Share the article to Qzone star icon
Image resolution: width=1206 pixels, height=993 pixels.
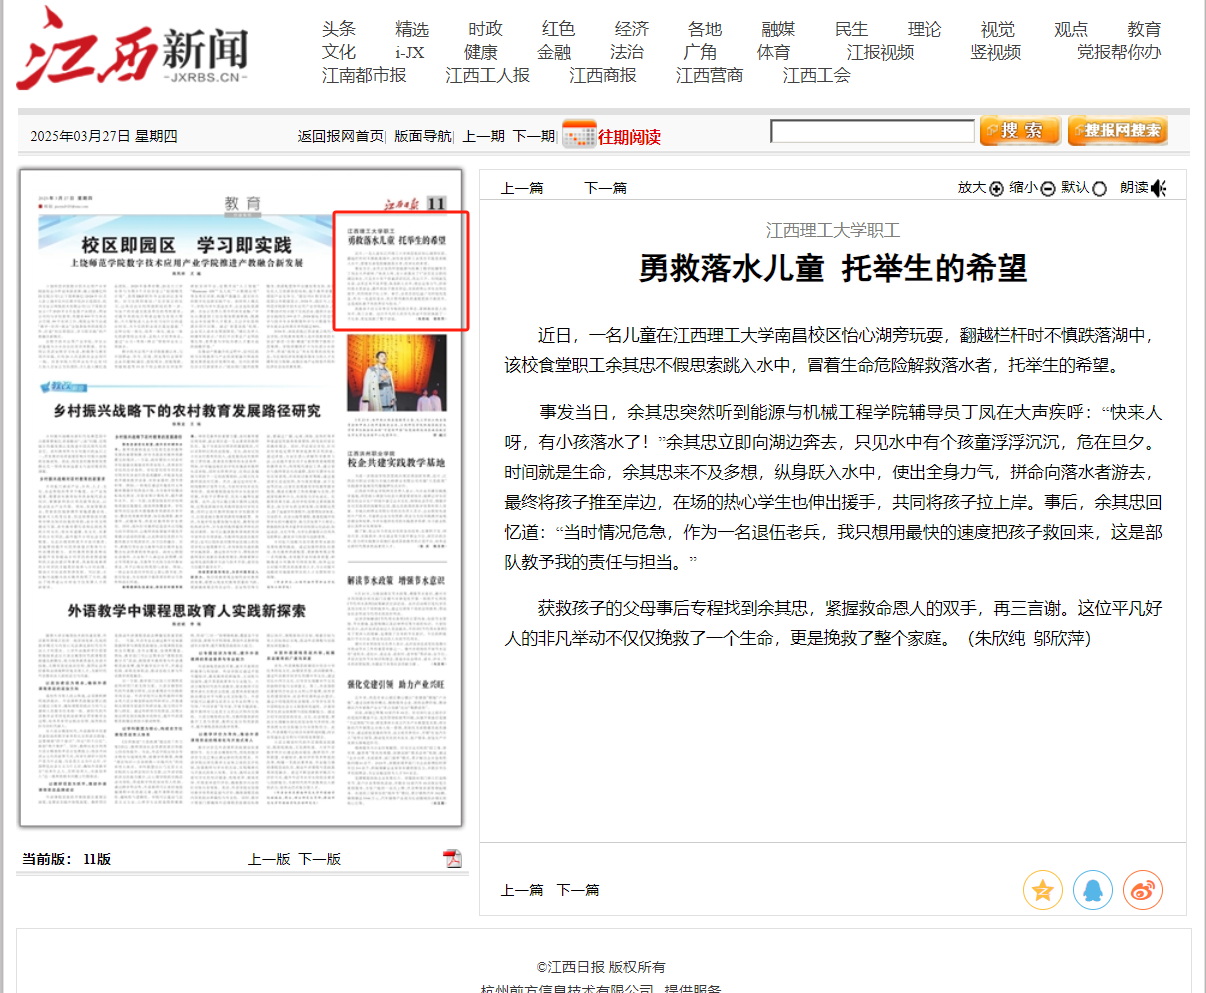pyautogui.click(x=1042, y=890)
